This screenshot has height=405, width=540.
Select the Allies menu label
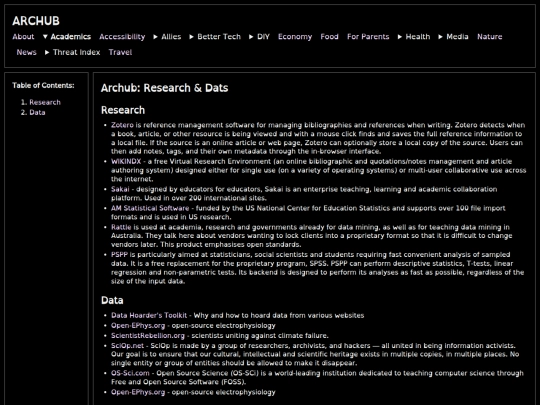point(171,37)
